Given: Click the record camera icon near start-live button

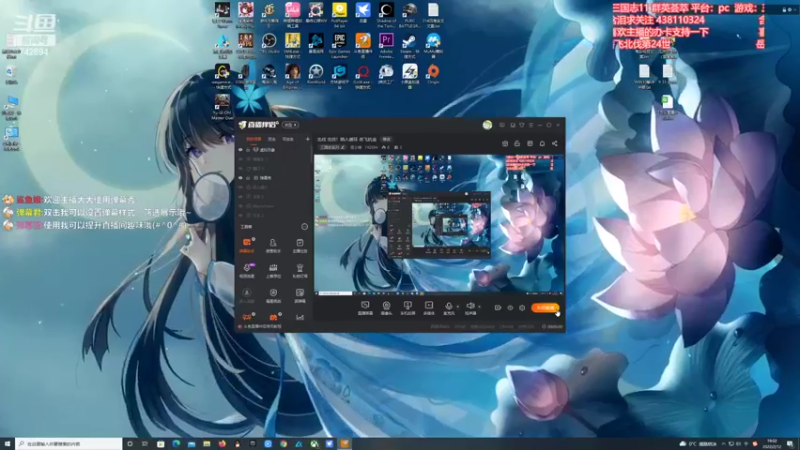Looking at the screenshot, I should [x=498, y=308].
